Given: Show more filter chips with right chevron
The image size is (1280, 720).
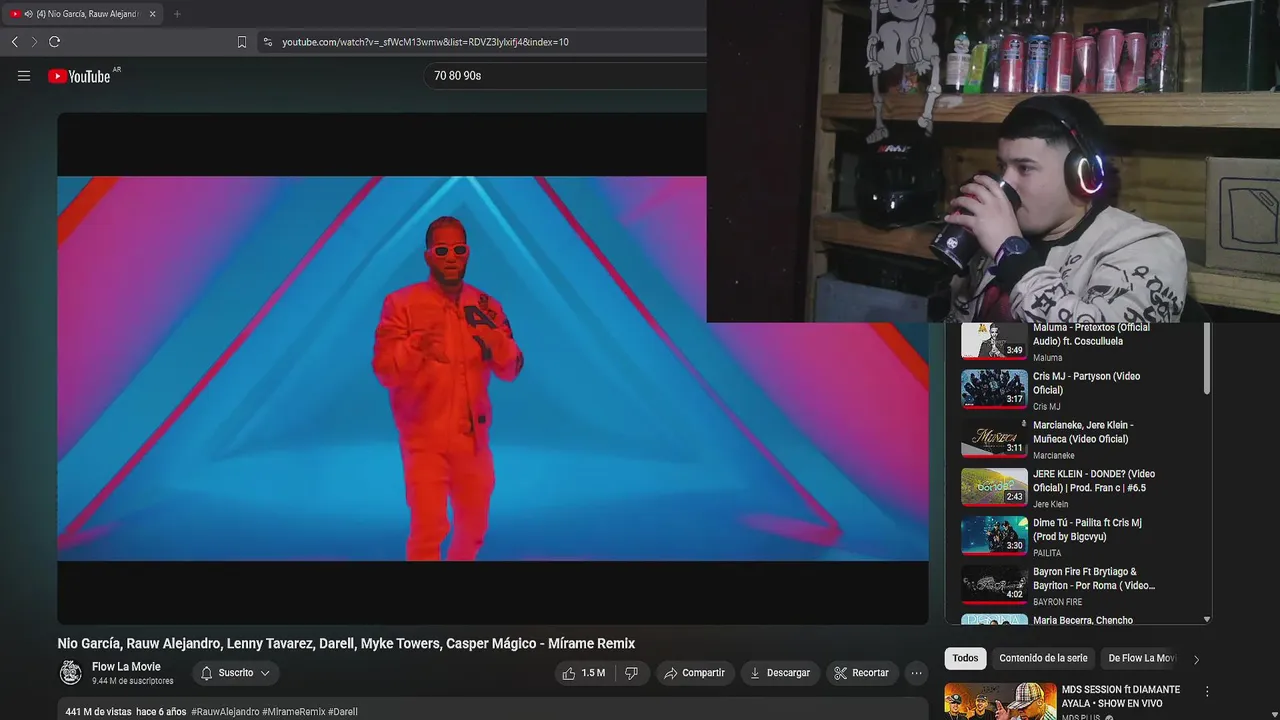Looking at the screenshot, I should 1196,659.
